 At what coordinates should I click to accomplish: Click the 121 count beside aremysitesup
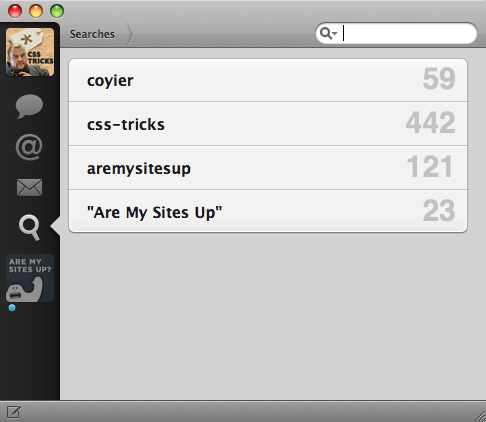430,166
